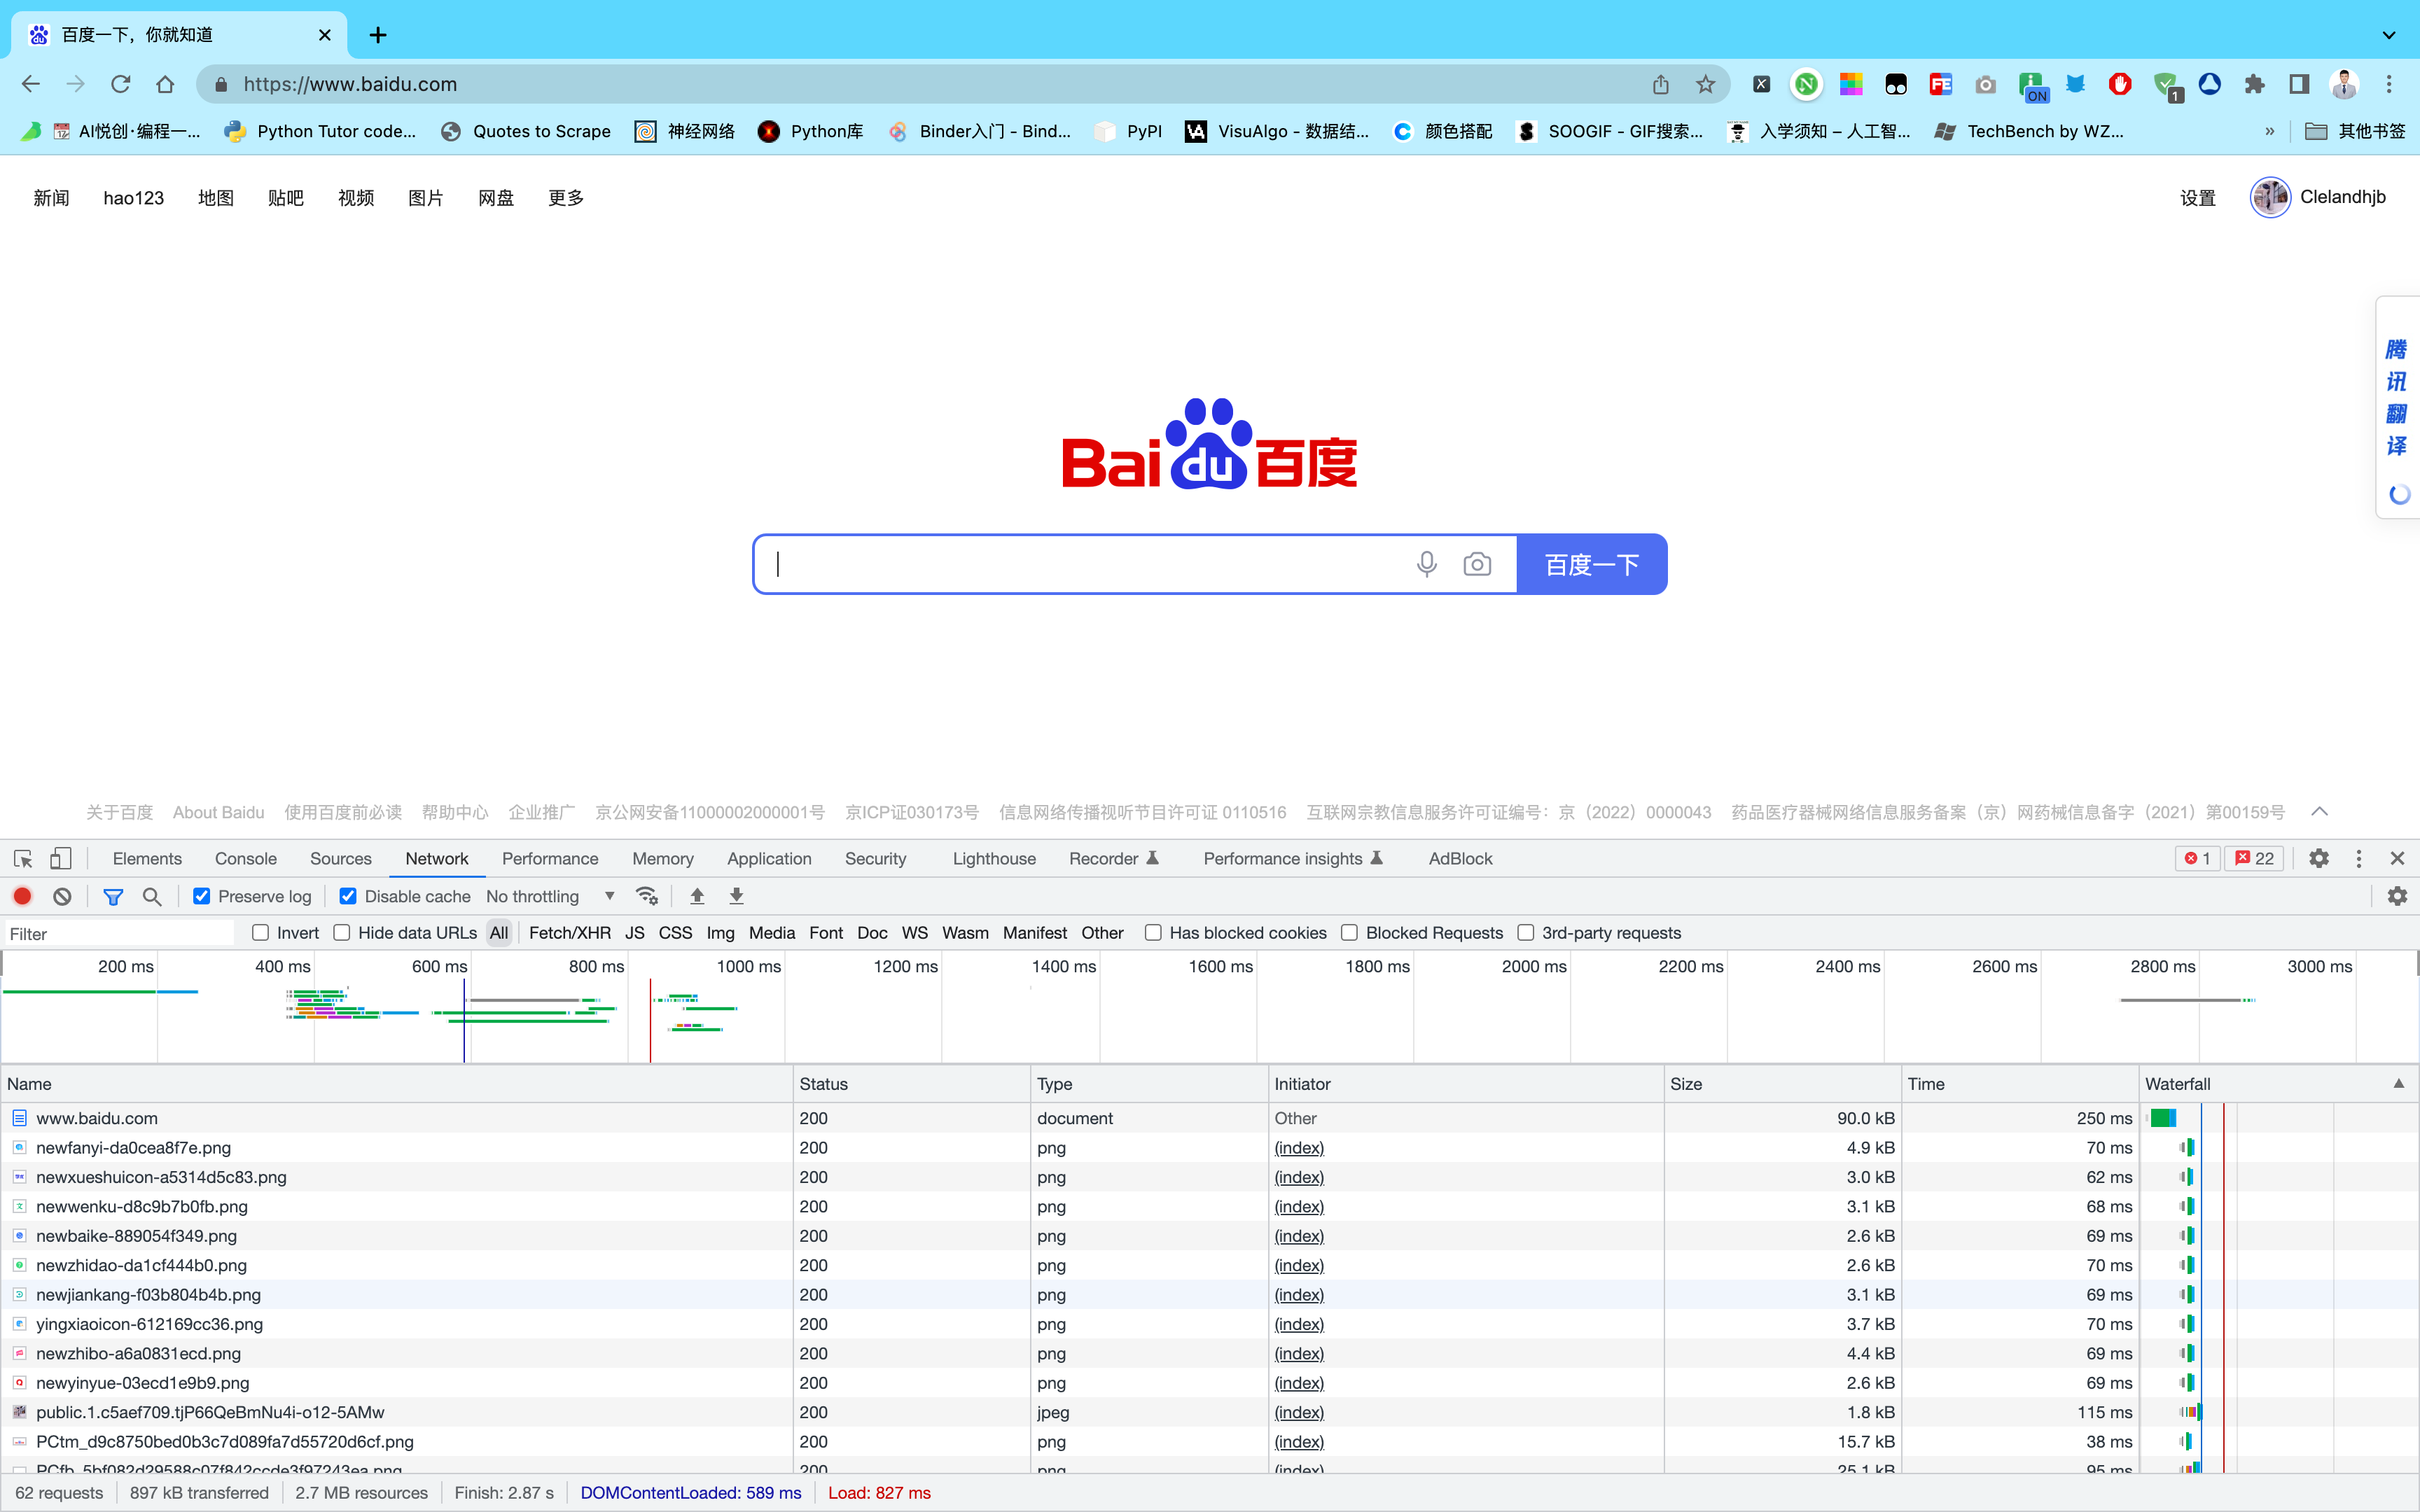Screen dimensions: 2420x1512
Task: Click the 百度一下 search button
Action: (1592, 564)
